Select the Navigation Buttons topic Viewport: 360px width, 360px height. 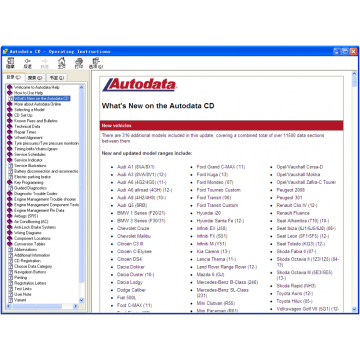tap(30, 272)
